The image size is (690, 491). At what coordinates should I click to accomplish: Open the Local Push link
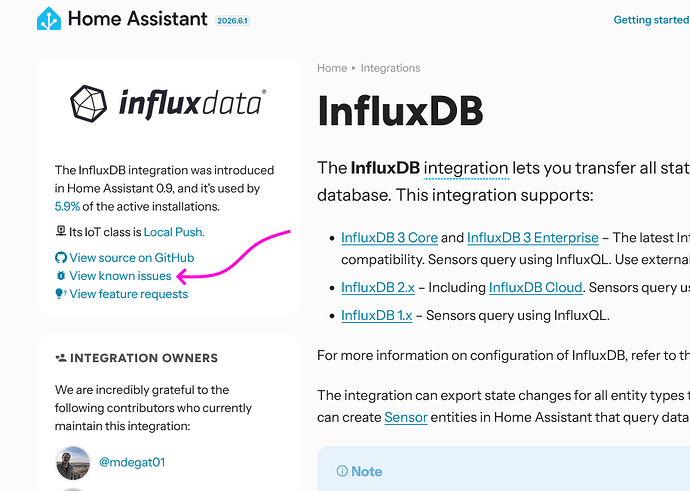click(x=174, y=232)
